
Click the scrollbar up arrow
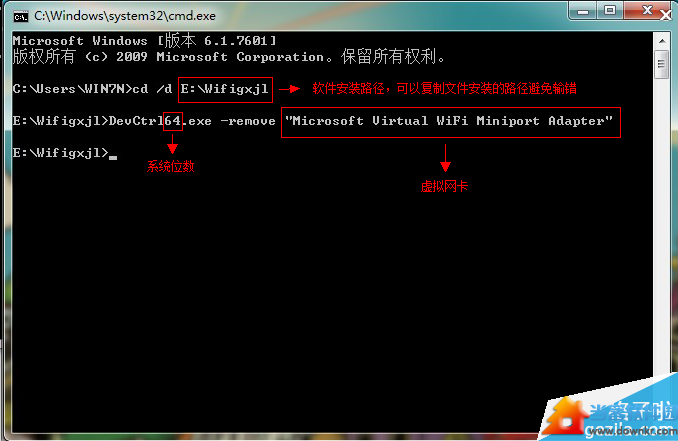tap(662, 41)
